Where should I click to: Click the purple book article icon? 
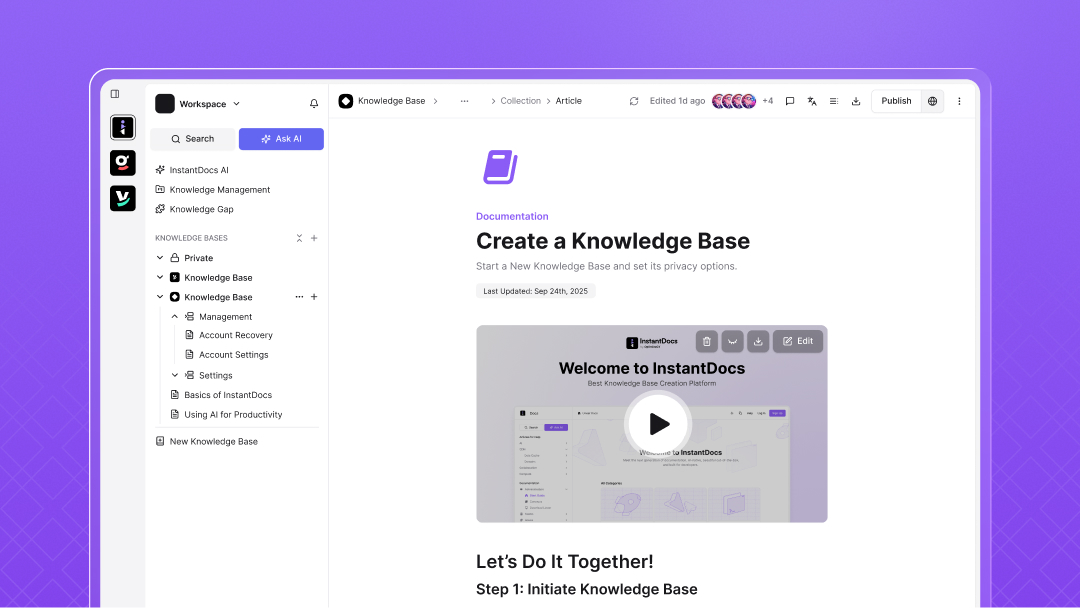(x=501, y=167)
